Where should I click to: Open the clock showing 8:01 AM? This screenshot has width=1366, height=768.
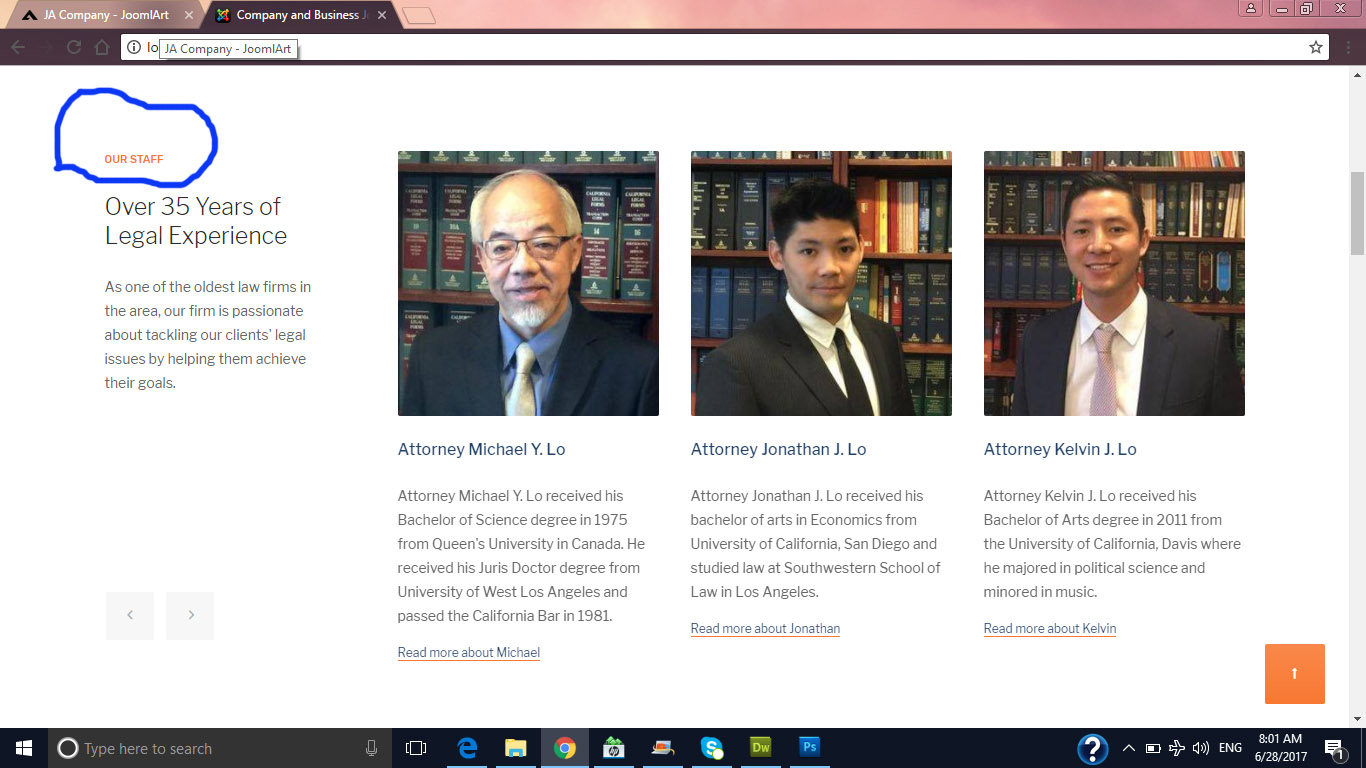(x=1281, y=748)
